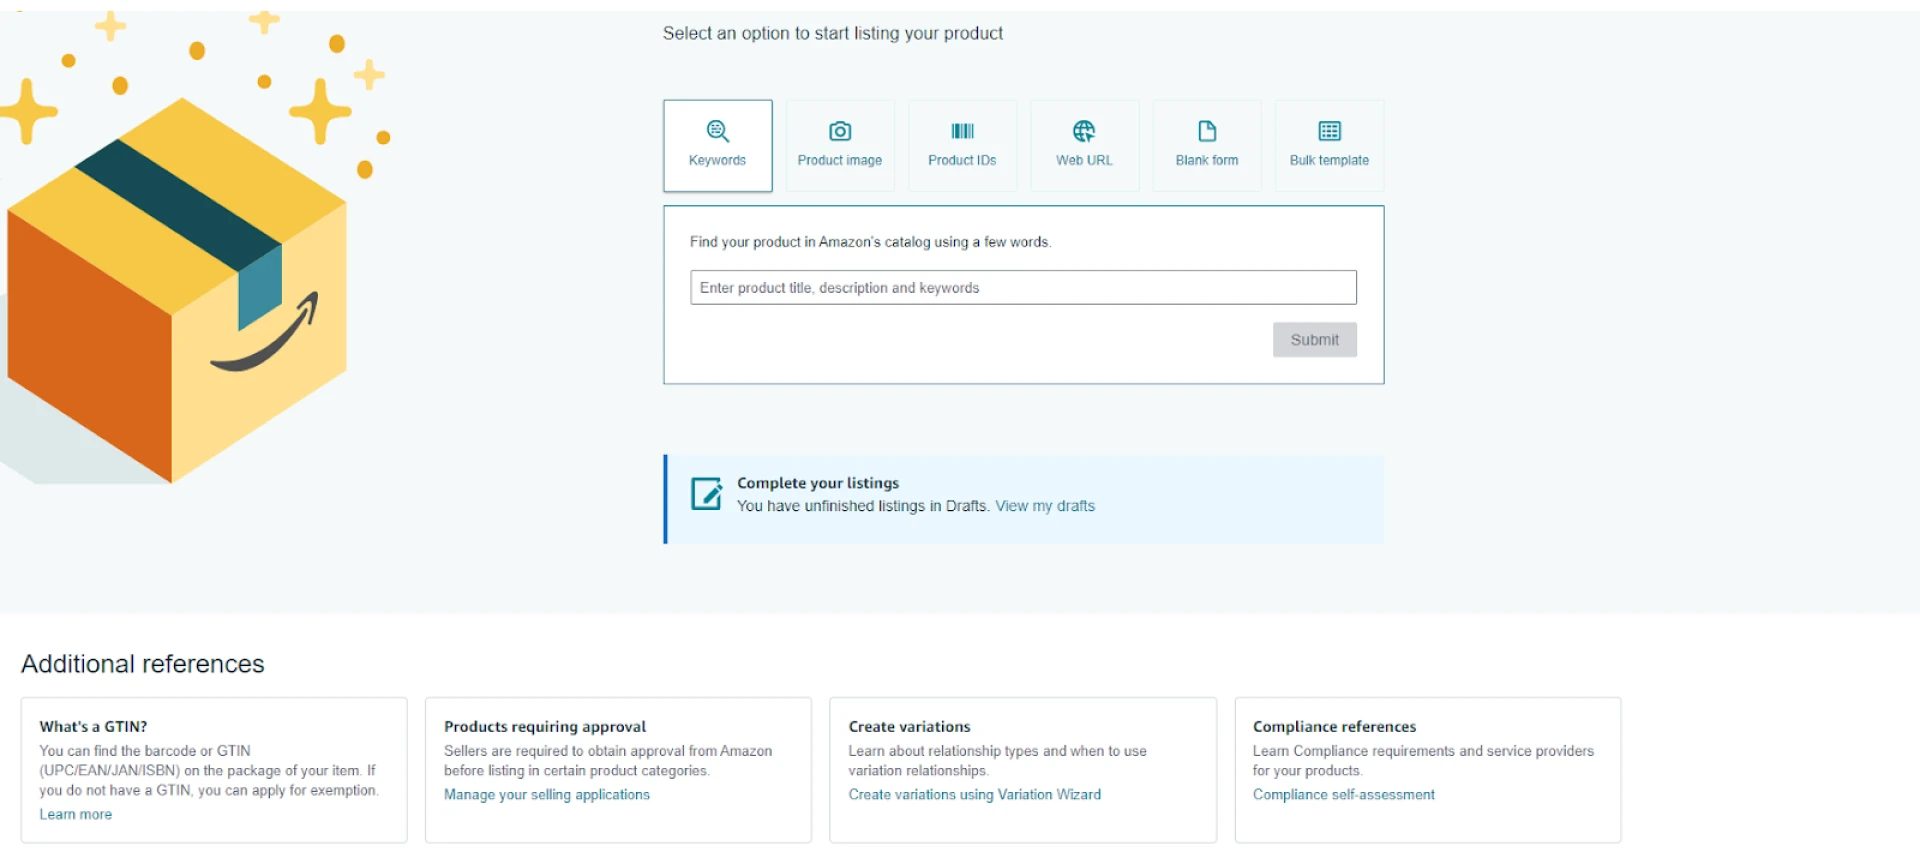The image size is (1920, 864).
Task: Click the drafts edit pencil icon
Action: (707, 493)
